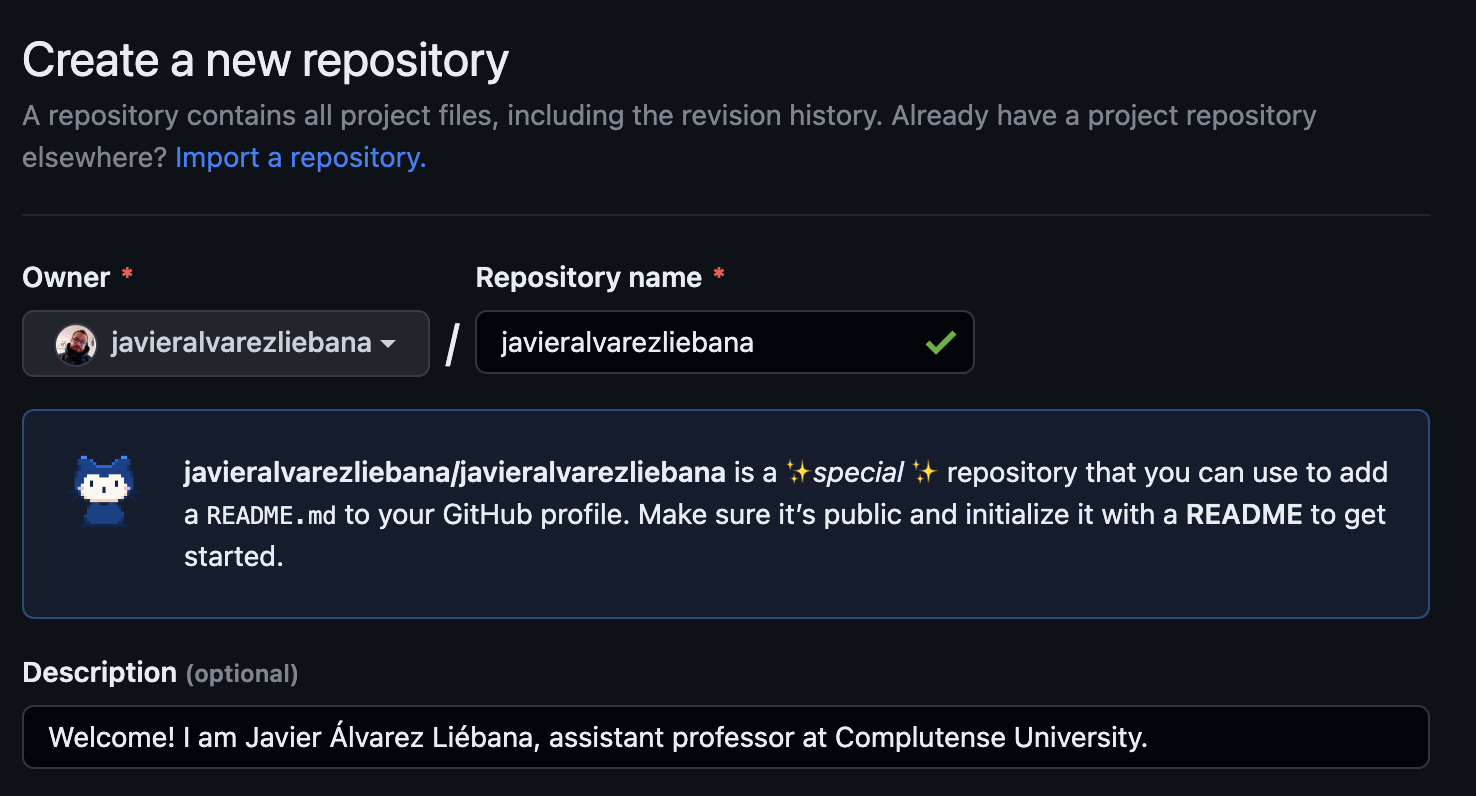Click the Owner field label
1476x796 pixels.
point(66,277)
